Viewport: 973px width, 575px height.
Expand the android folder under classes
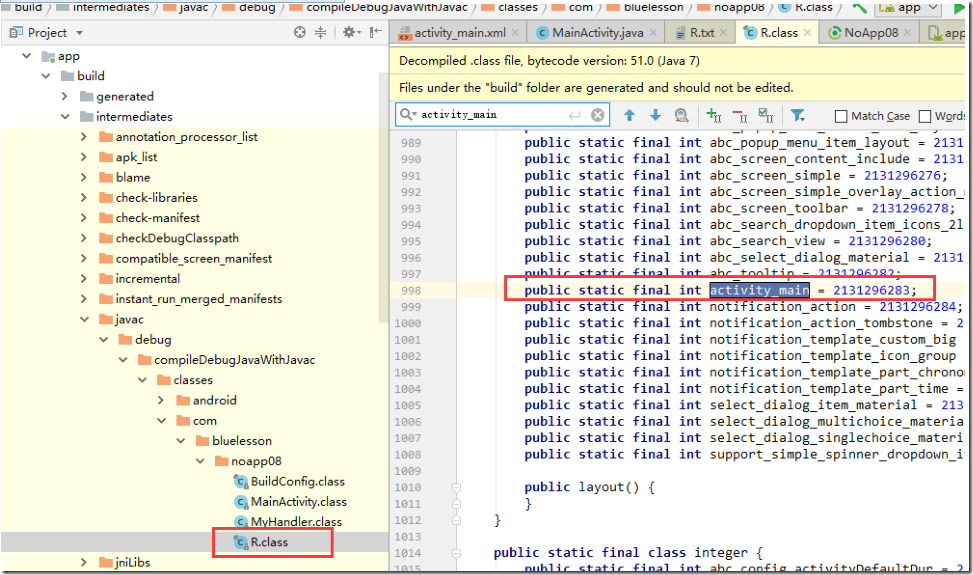(x=161, y=400)
